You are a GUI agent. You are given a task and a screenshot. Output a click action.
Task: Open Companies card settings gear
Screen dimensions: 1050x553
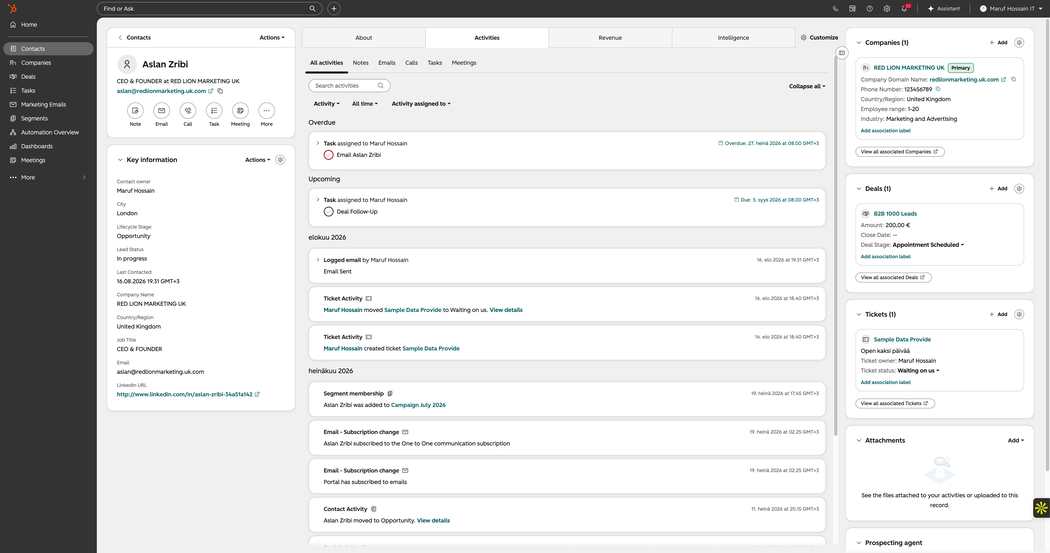coord(1019,43)
